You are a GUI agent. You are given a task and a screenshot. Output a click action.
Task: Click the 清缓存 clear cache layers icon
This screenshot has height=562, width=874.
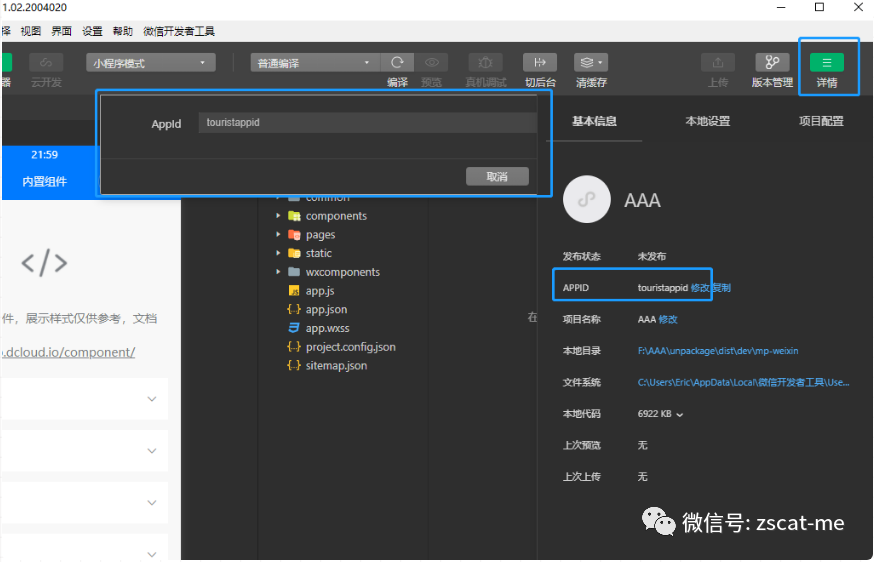pyautogui.click(x=591, y=62)
